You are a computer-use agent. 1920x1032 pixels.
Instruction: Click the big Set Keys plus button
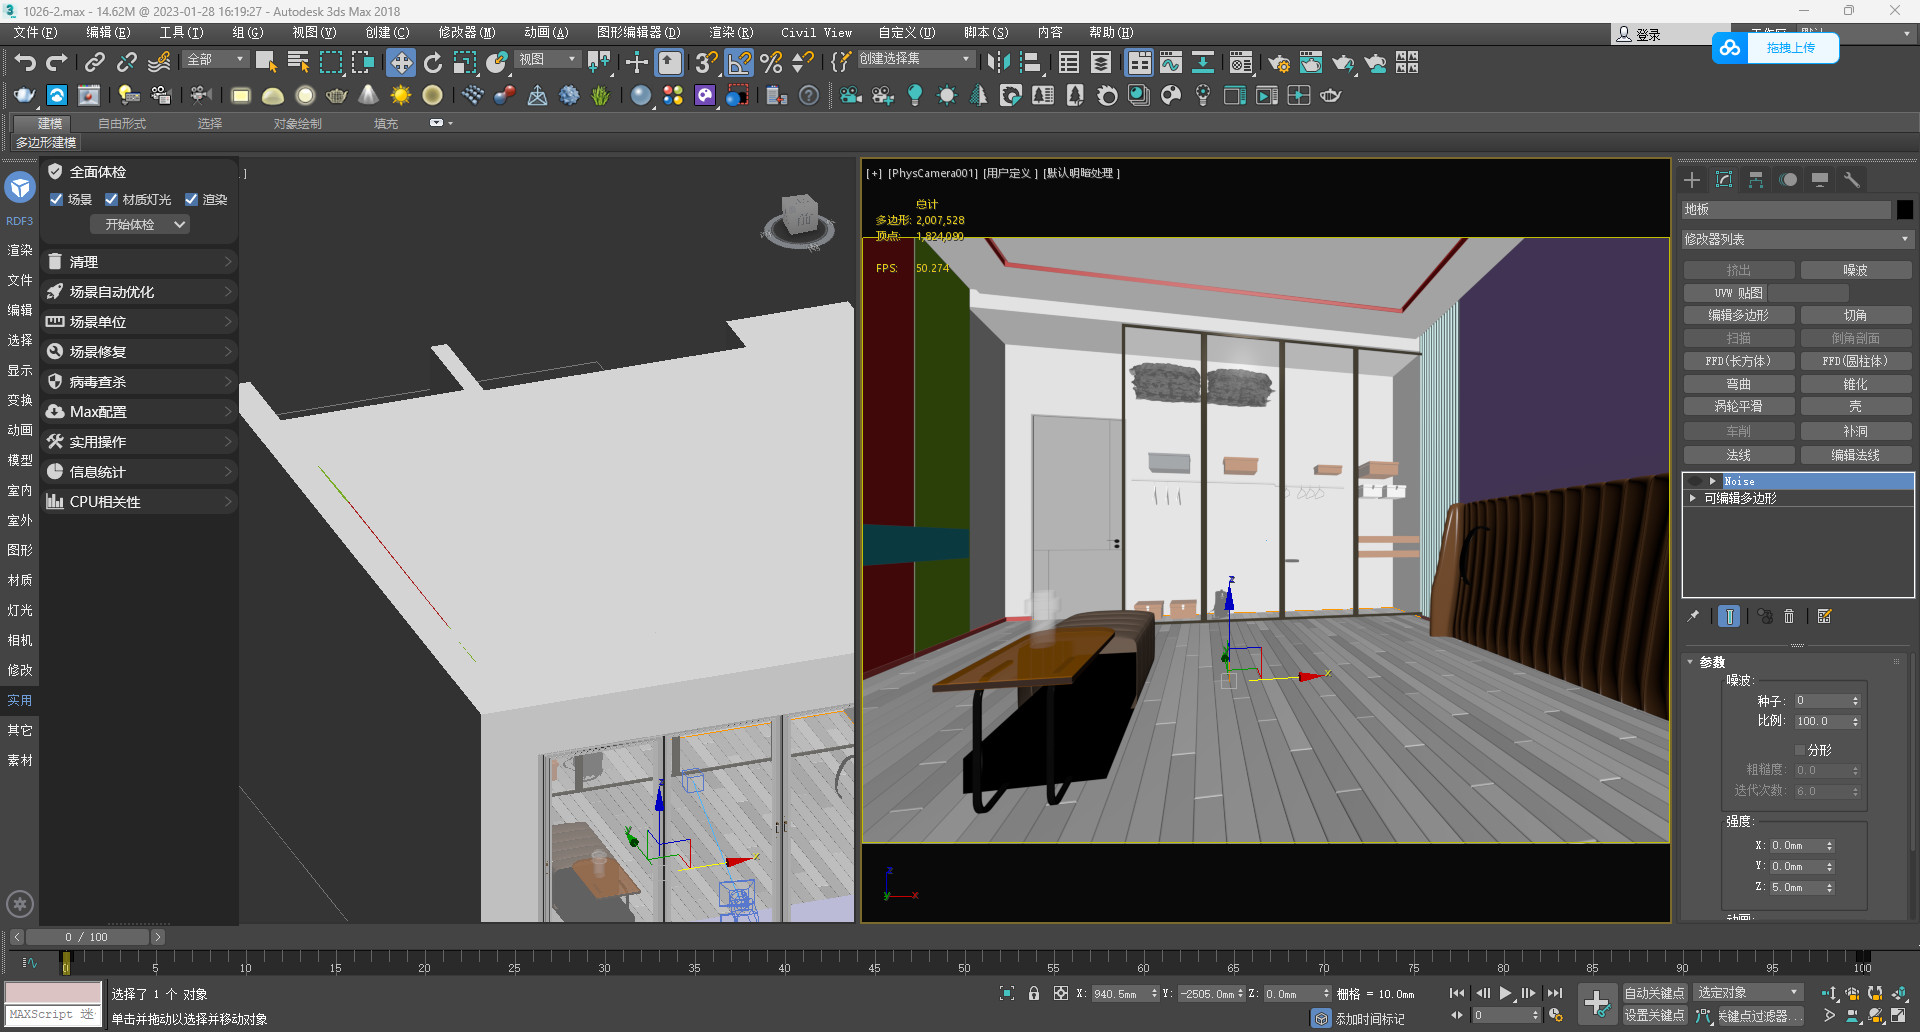(1597, 1003)
